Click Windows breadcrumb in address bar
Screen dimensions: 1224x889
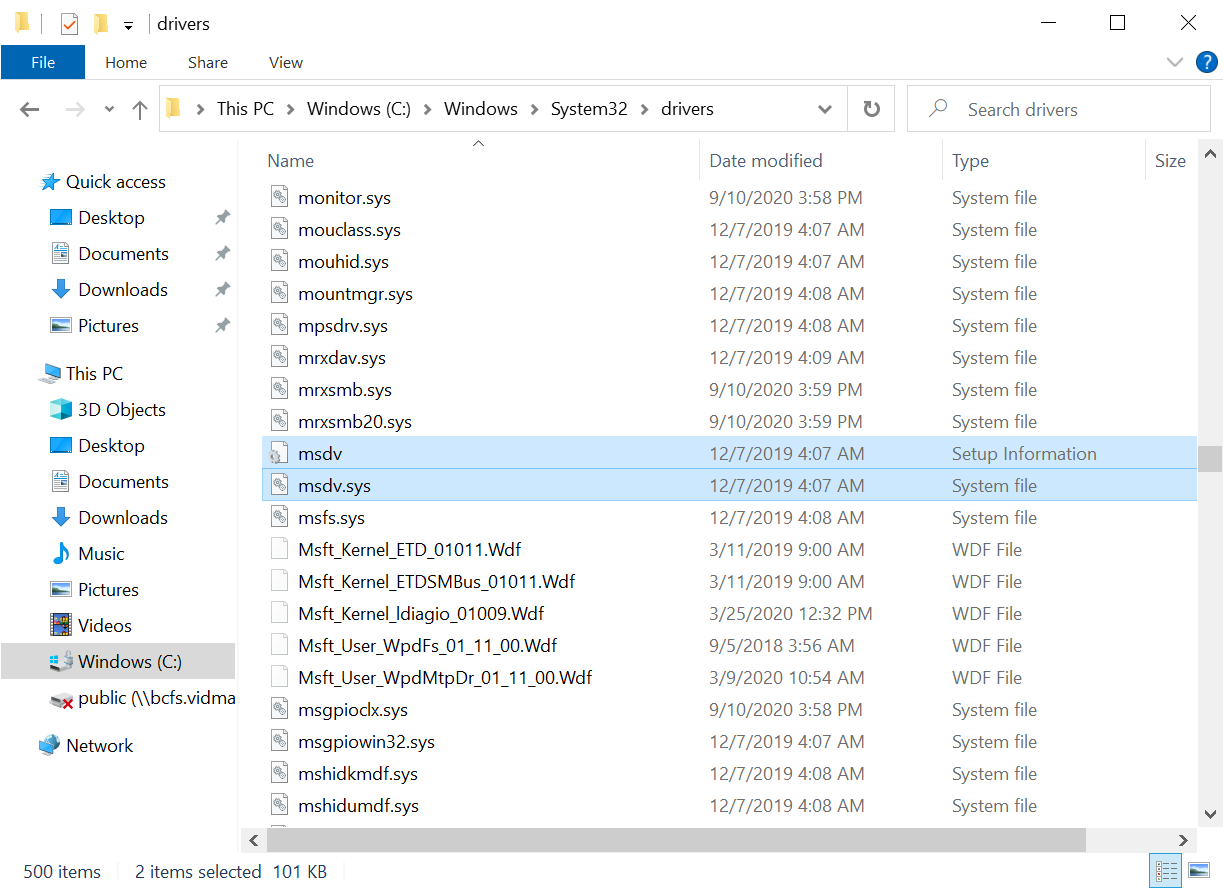pyautogui.click(x=481, y=109)
